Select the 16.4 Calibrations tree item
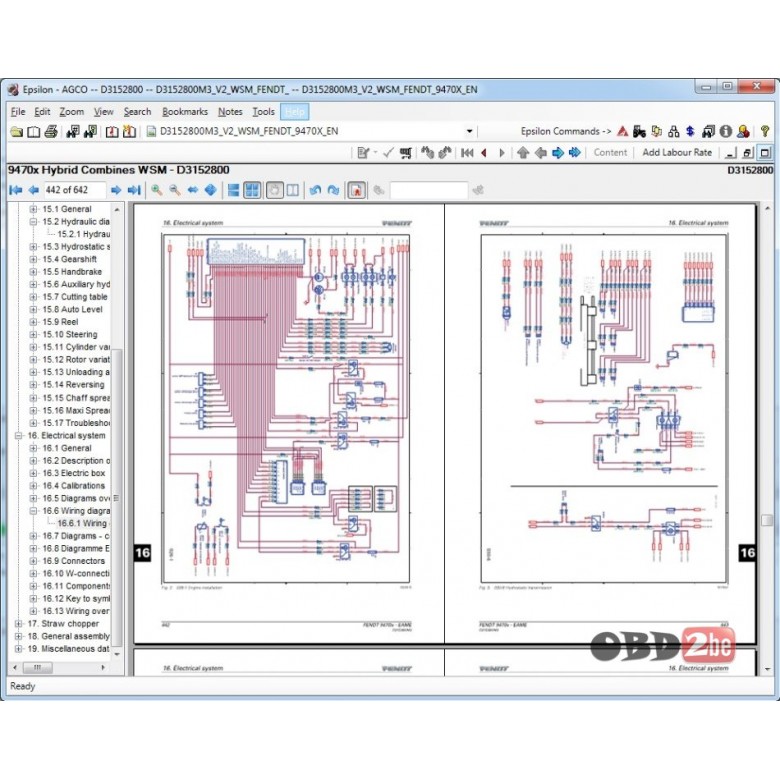The width and height of the screenshot is (780, 780). [74, 486]
